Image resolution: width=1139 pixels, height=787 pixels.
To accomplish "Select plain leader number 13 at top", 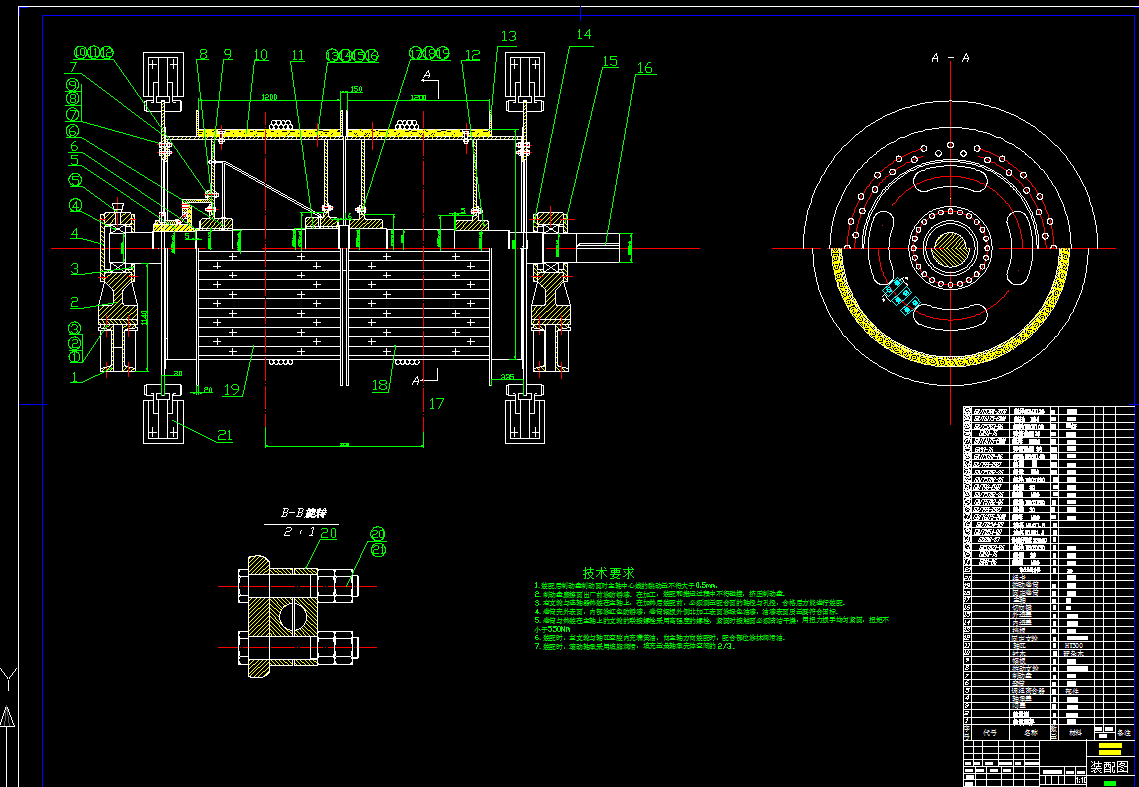I will tap(508, 36).
